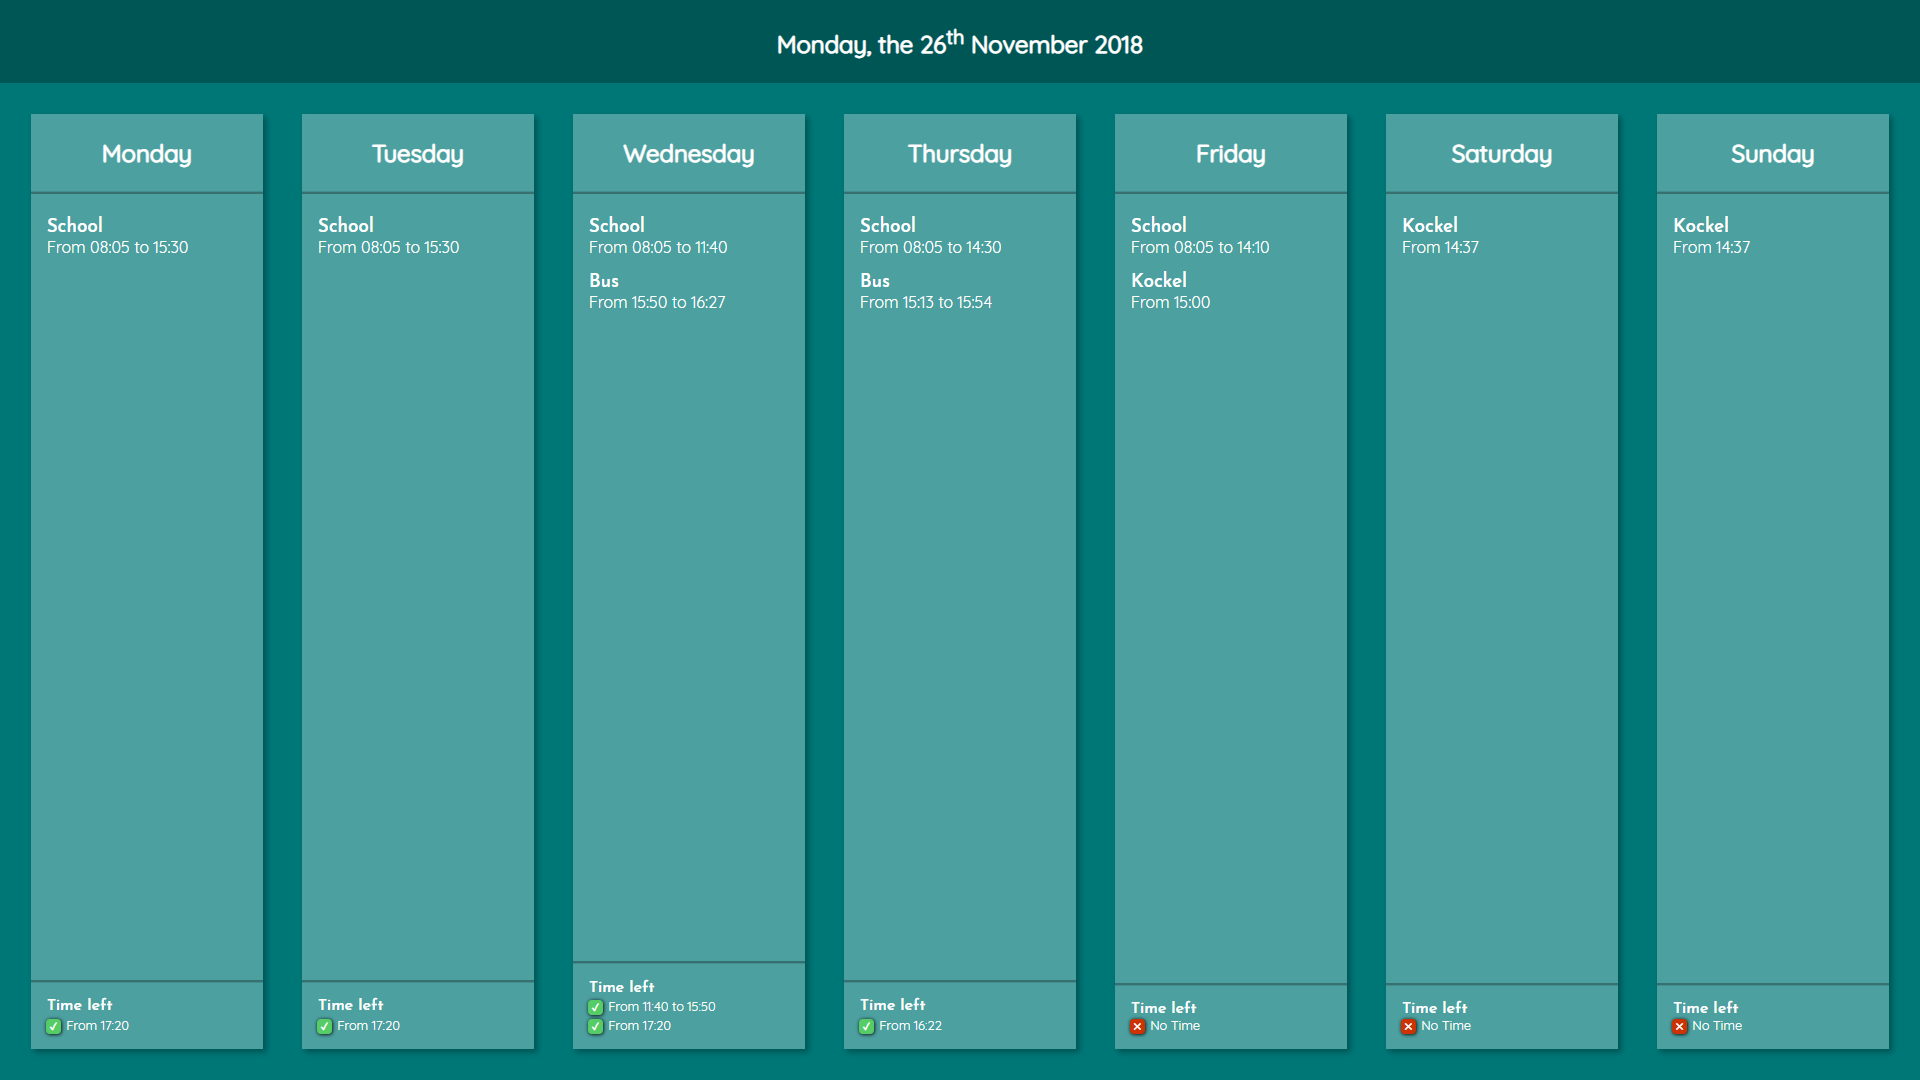This screenshot has width=1920, height=1080.
Task: Click Thursday's 'From 16:22' free time
Action: (x=911, y=1026)
